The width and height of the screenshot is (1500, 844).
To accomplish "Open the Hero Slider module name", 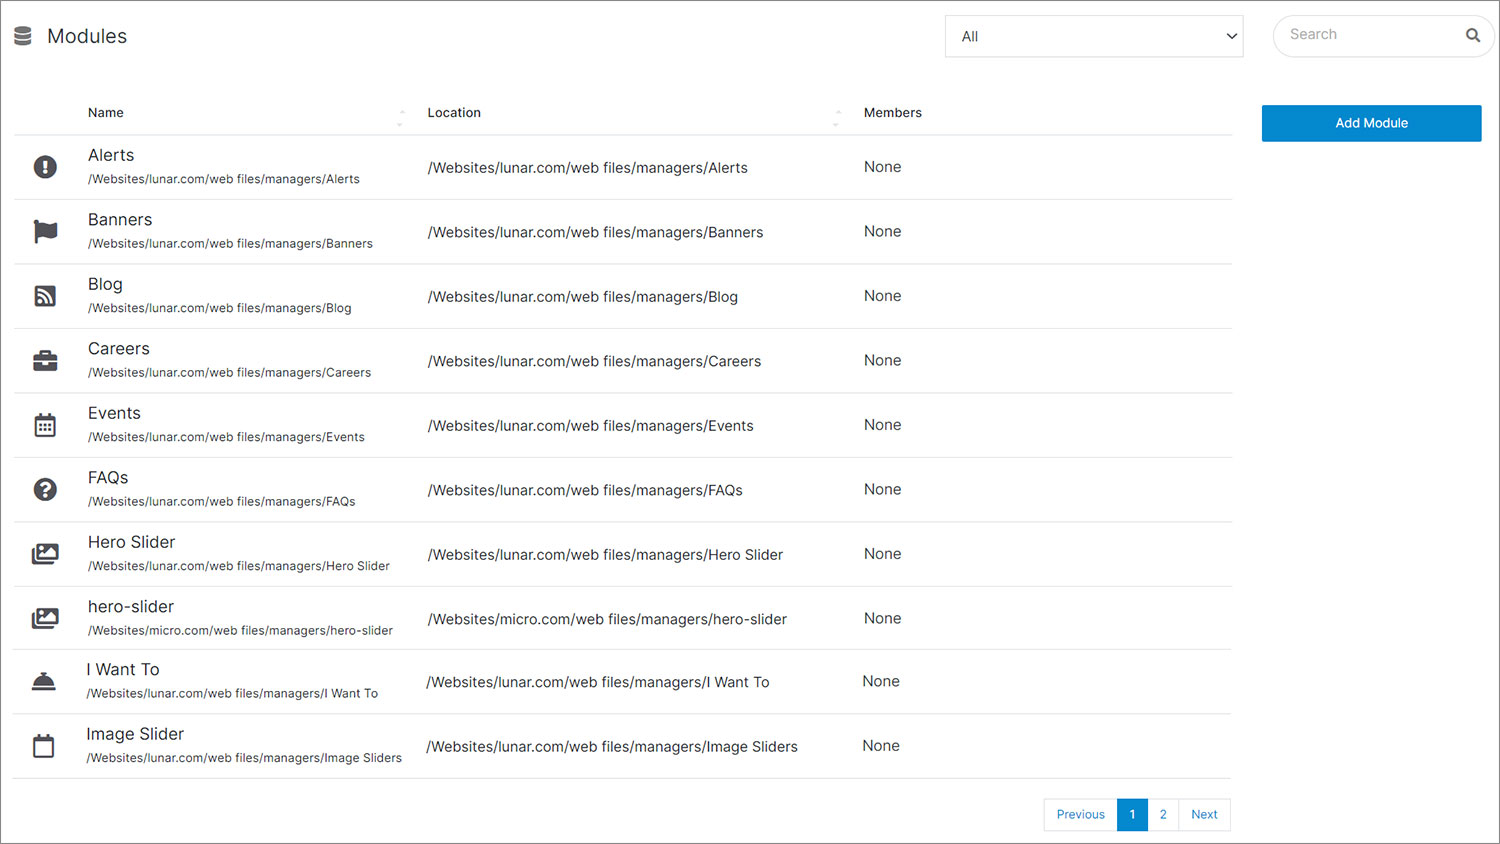I will pyautogui.click(x=131, y=542).
